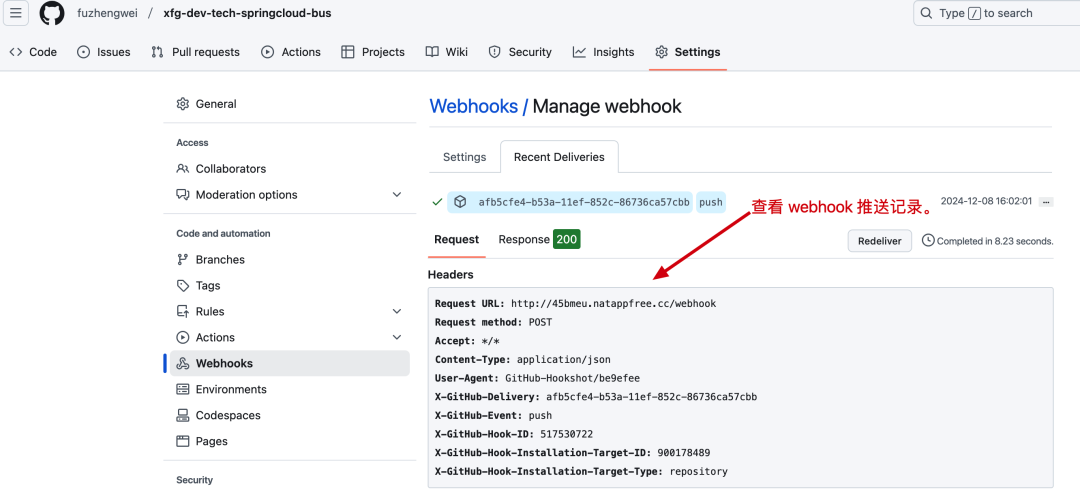Click the Pull requests icon
The image size is (1080, 489).
point(158,52)
